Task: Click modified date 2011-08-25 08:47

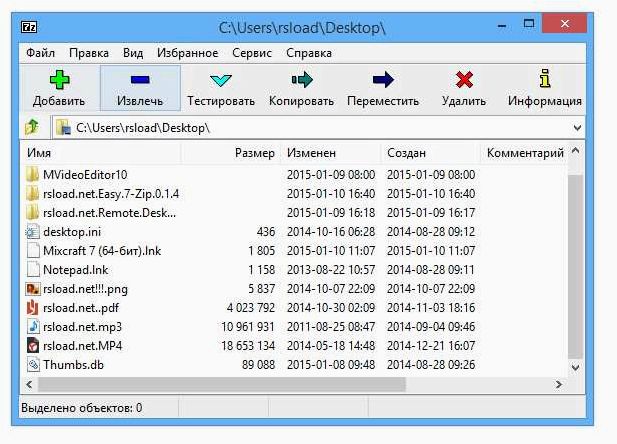Action: tap(331, 327)
